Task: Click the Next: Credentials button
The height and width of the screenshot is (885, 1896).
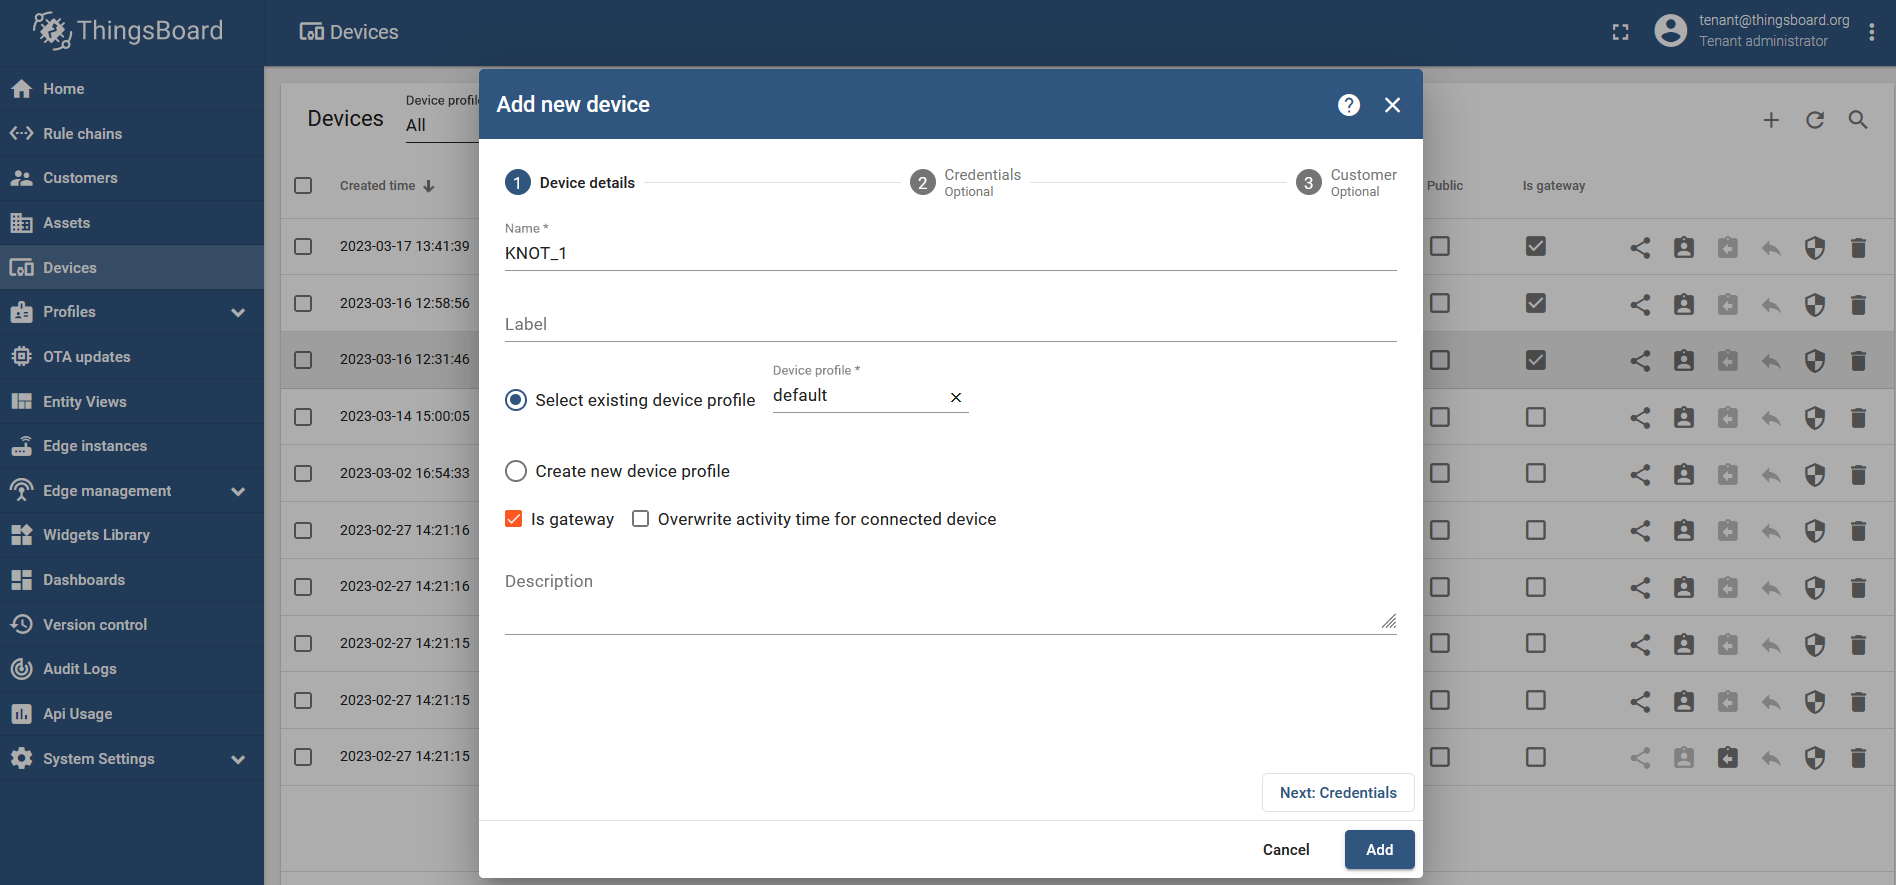Action: (x=1338, y=792)
